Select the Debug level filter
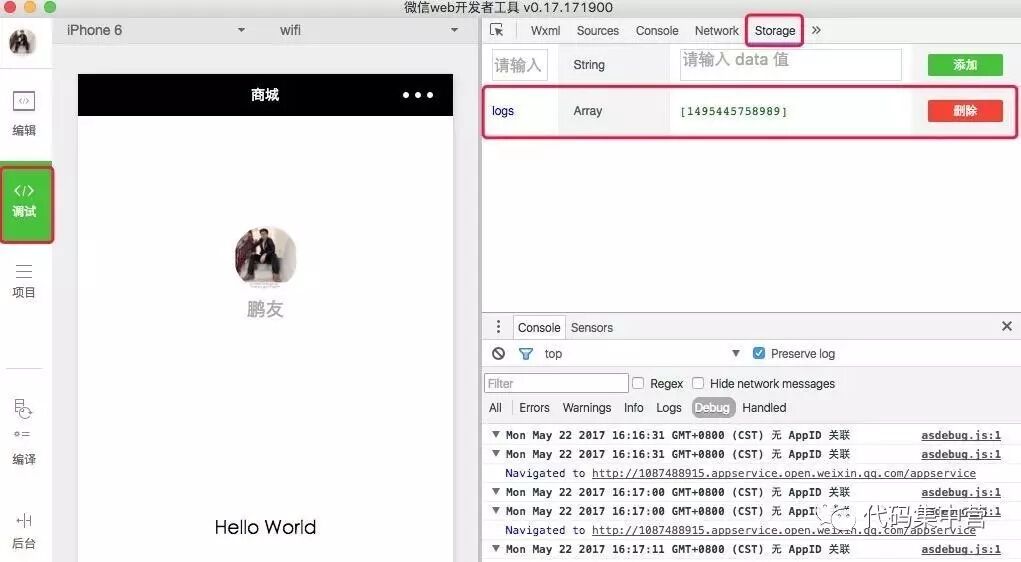This screenshot has height=562, width=1021. coord(712,408)
